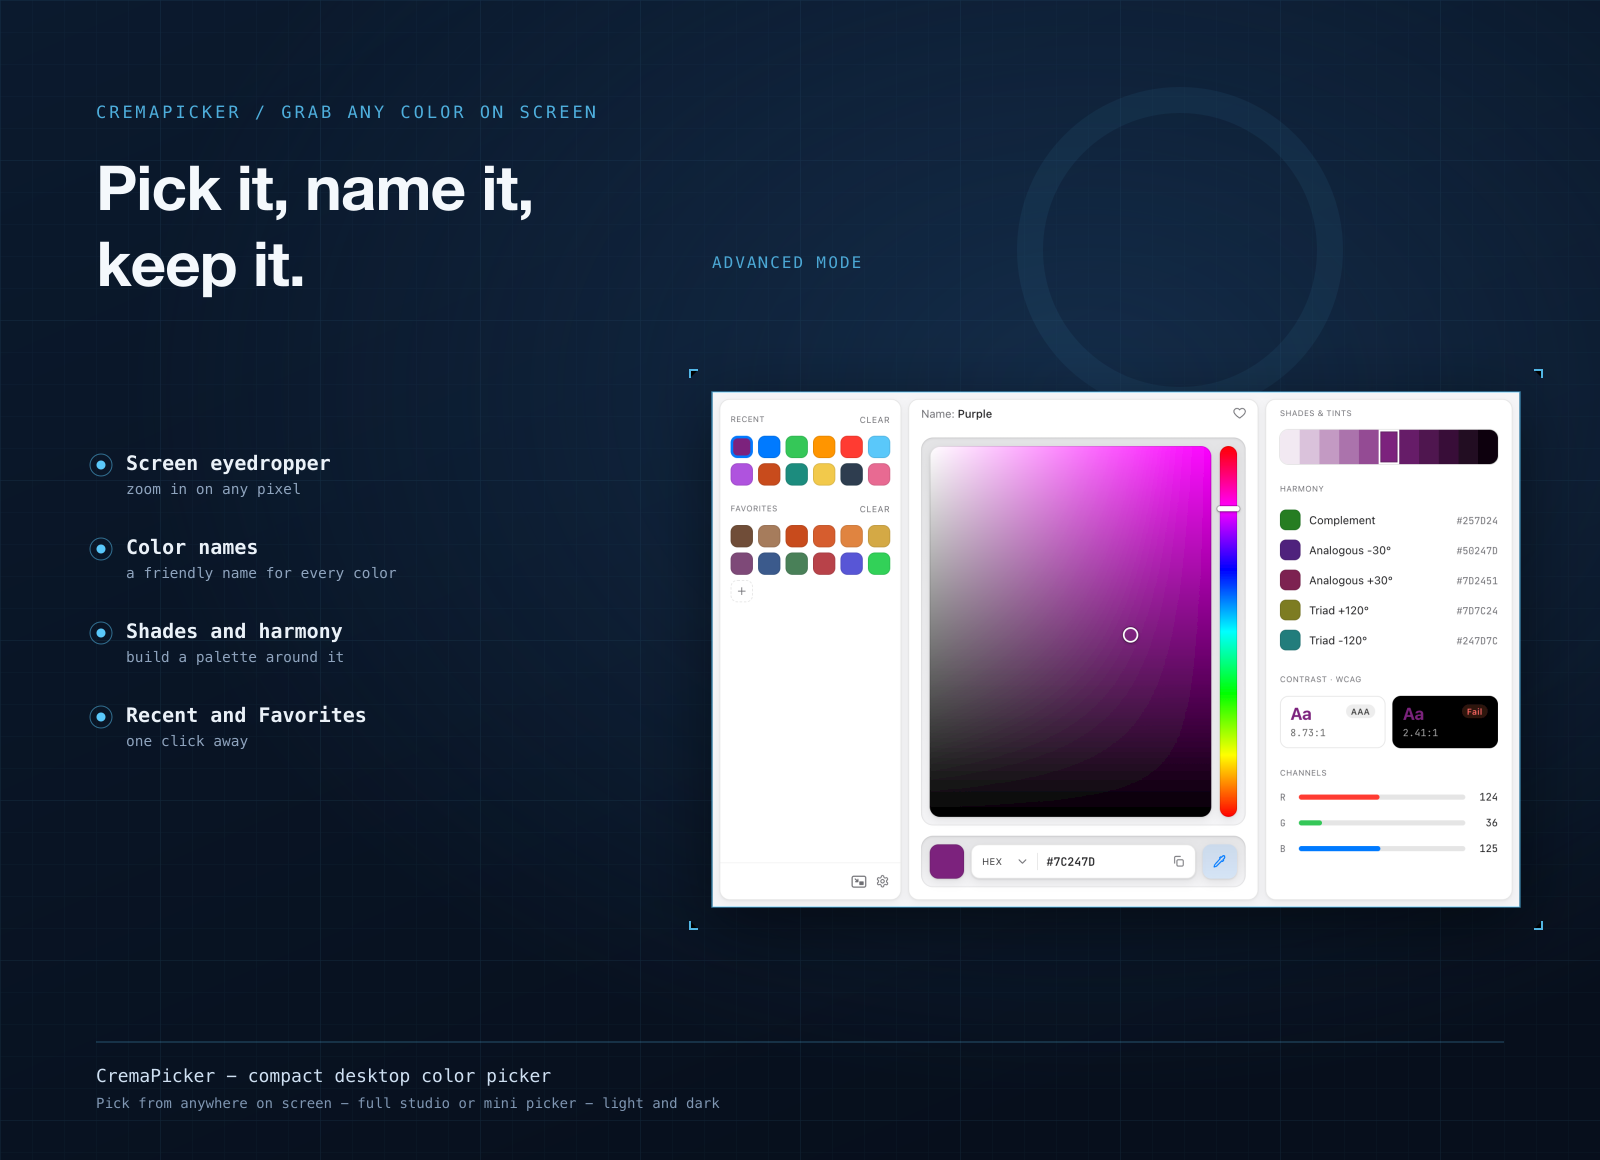Click hex code #257D24
The width and height of the screenshot is (1600, 1160).
click(x=1477, y=521)
